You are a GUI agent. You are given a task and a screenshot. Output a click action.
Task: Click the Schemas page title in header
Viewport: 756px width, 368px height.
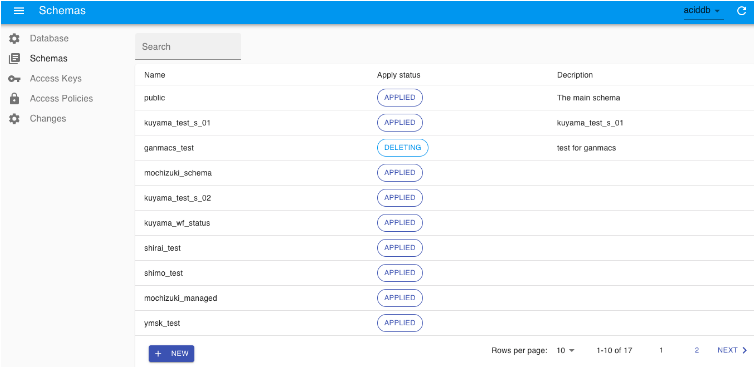tap(62, 11)
